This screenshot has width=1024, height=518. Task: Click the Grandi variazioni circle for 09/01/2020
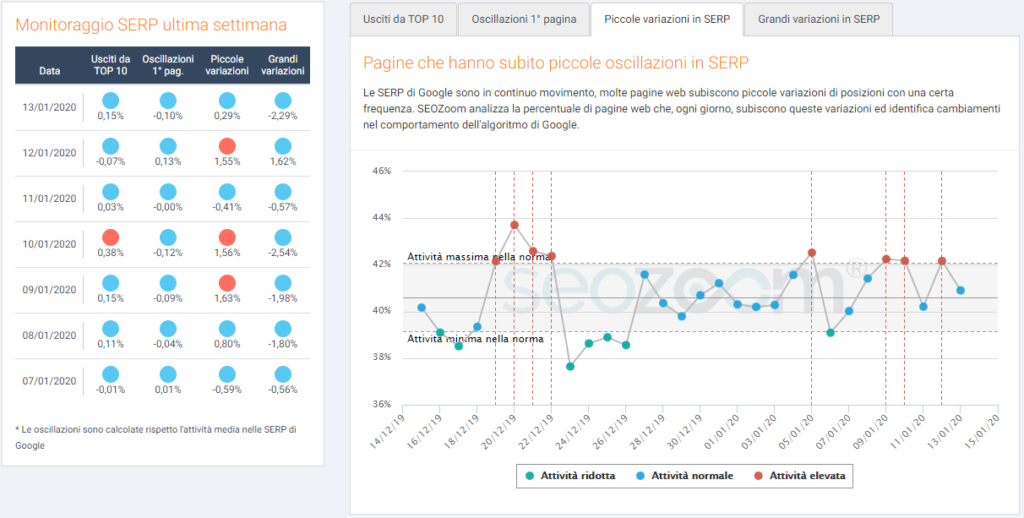(283, 283)
